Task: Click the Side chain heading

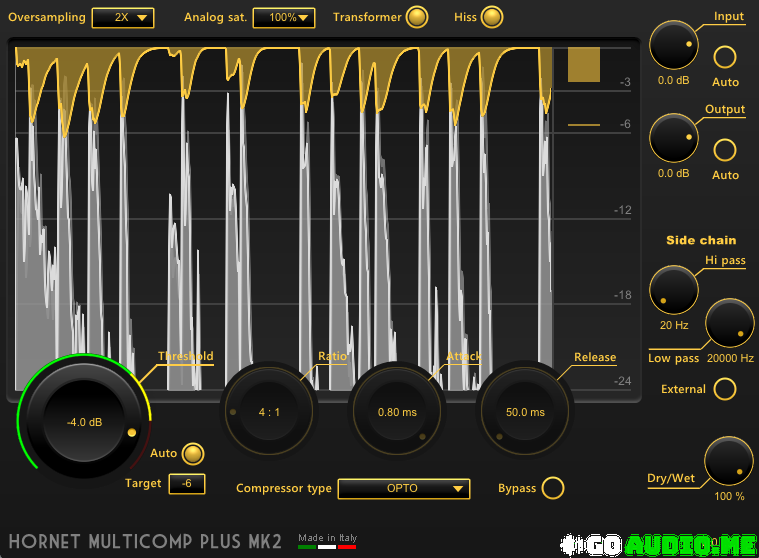Action: coord(701,240)
